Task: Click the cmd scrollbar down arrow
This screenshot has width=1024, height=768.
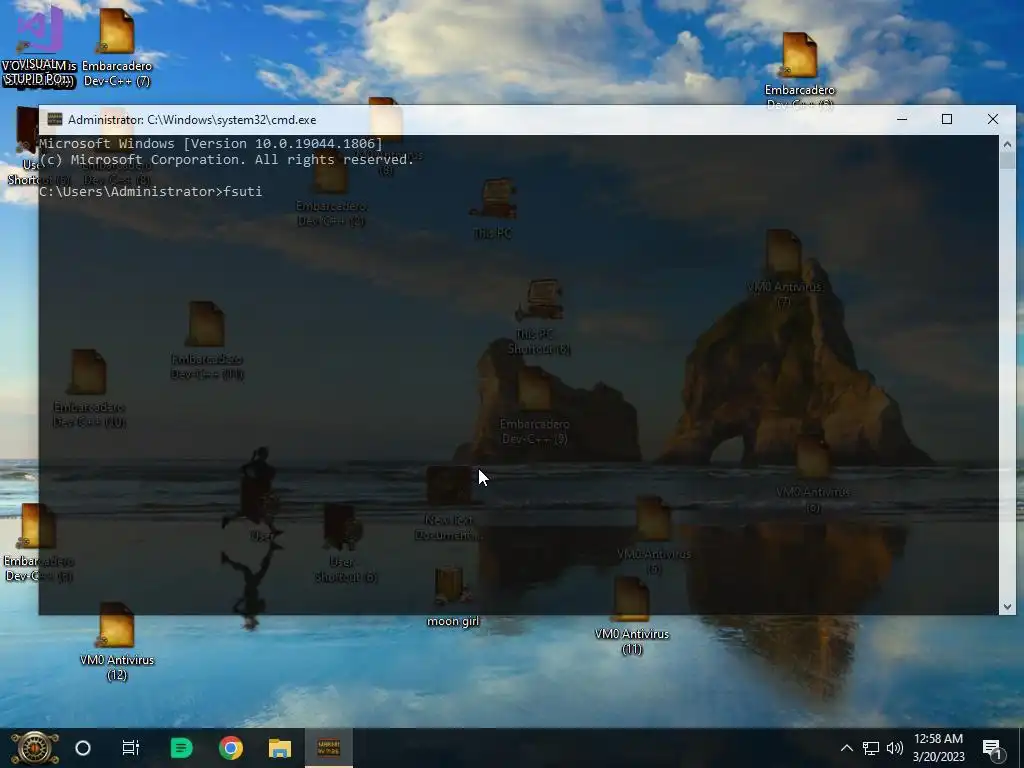Action: point(1007,607)
